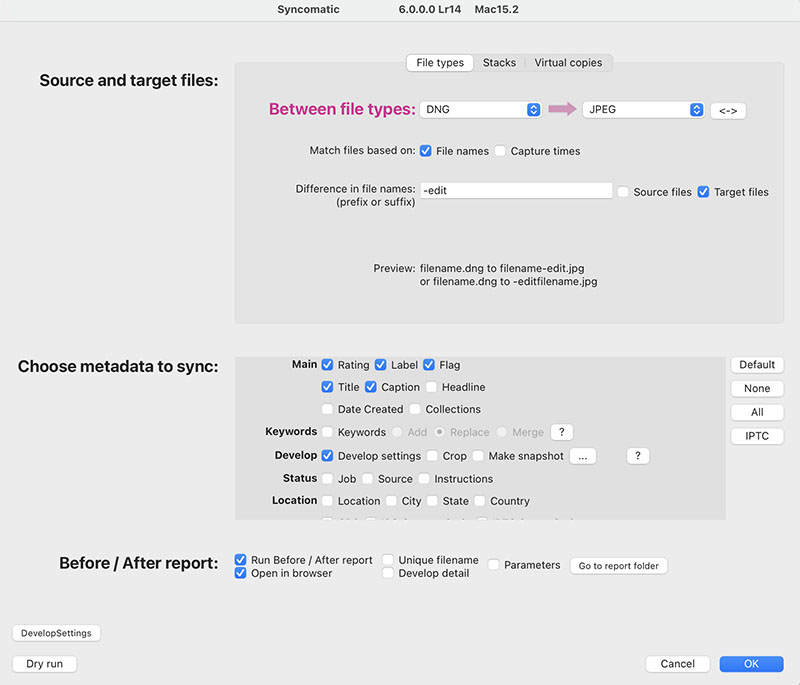800x685 pixels.
Task: Check the Make snapshot checkbox
Action: click(478, 455)
